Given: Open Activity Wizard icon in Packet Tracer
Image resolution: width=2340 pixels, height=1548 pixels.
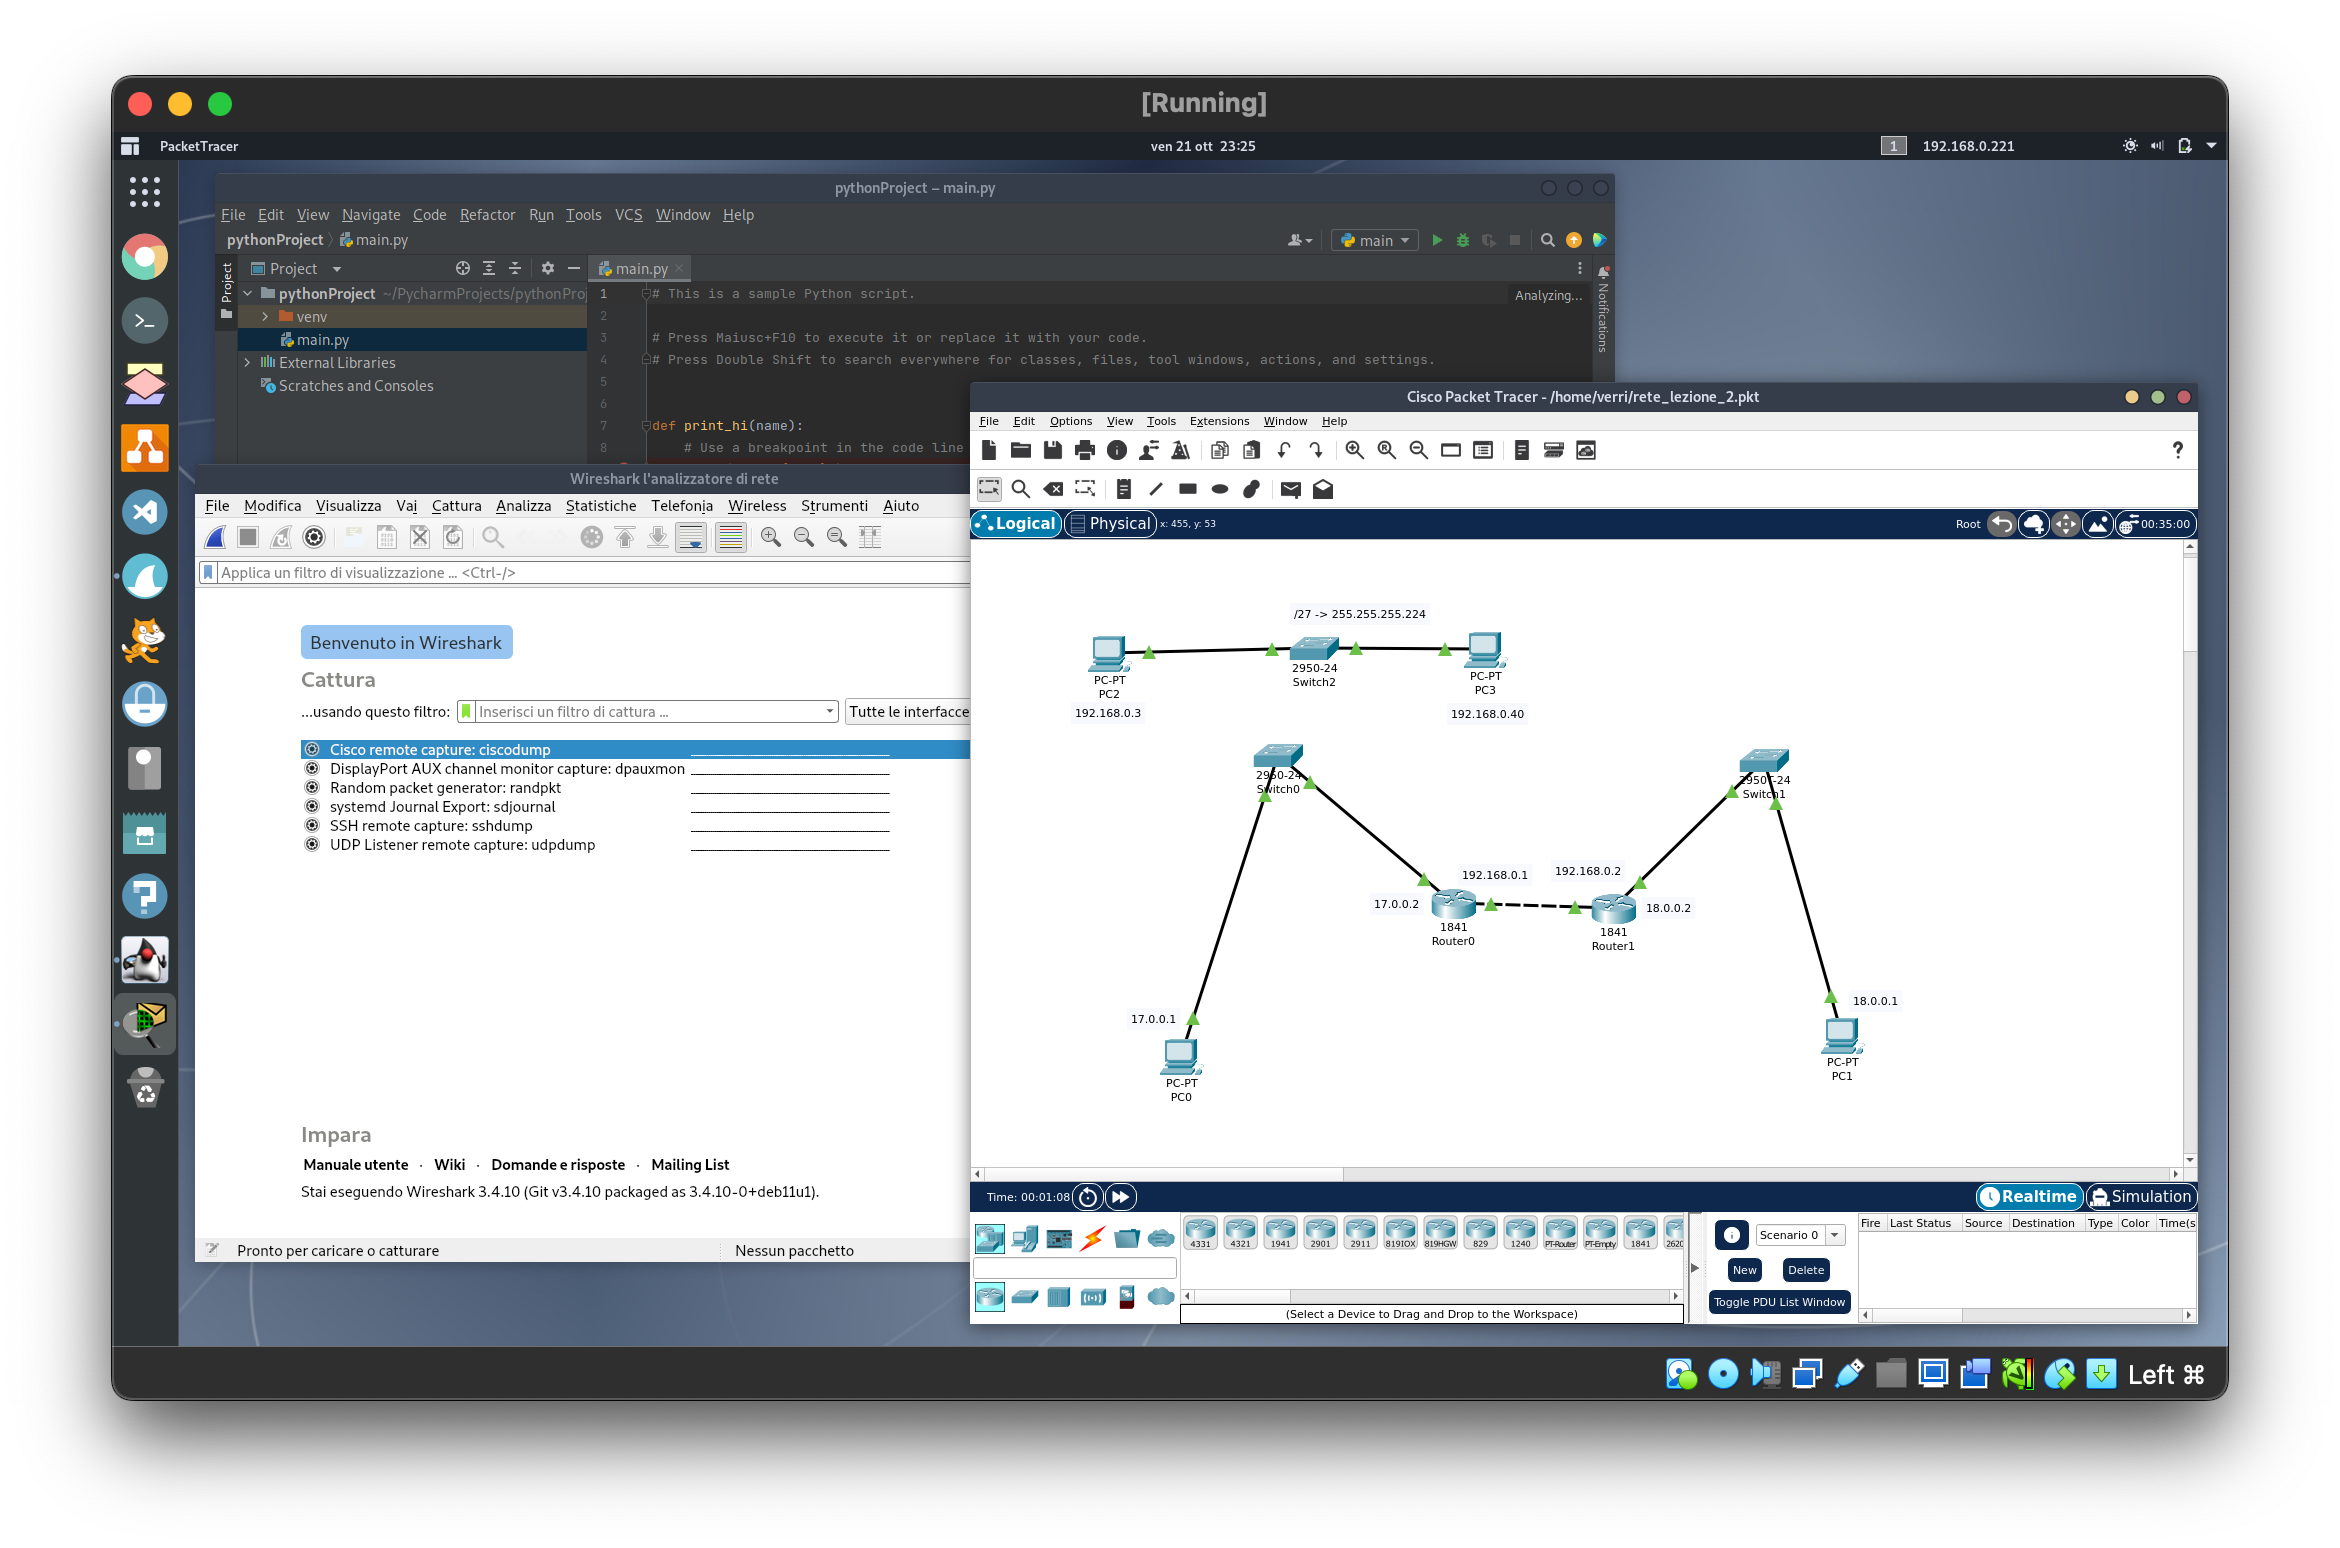Looking at the screenshot, I should [1181, 450].
